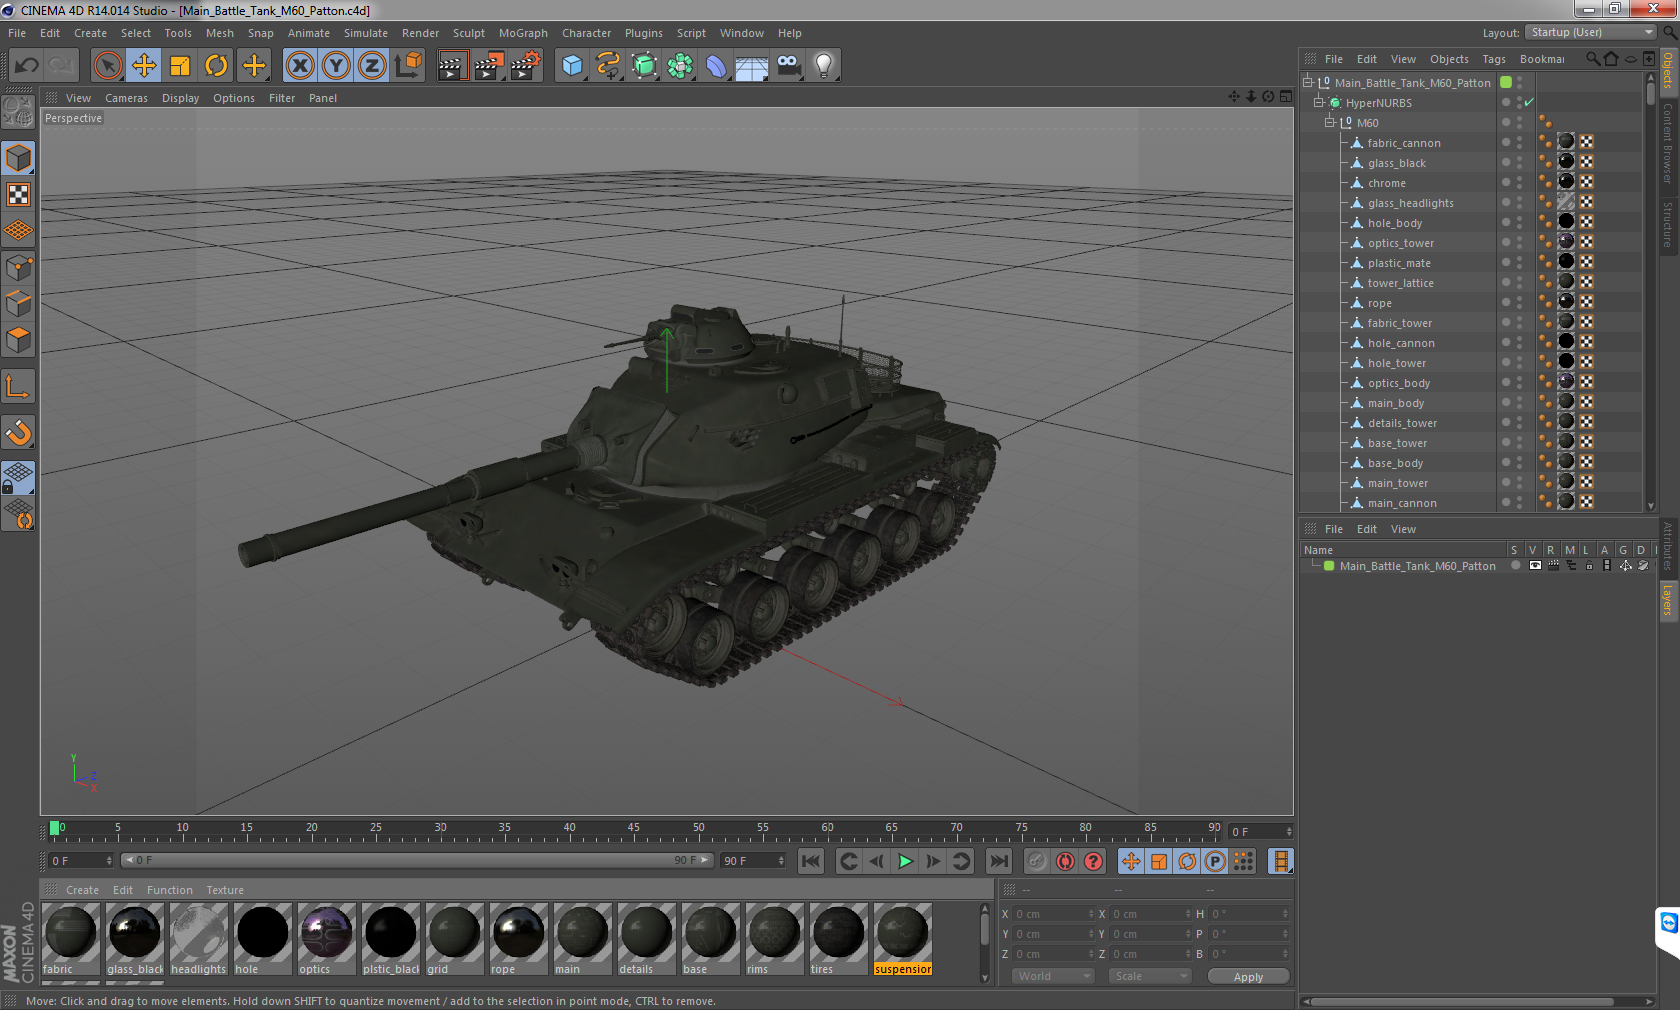Activate the Move tool in top toolbar

point(144,66)
